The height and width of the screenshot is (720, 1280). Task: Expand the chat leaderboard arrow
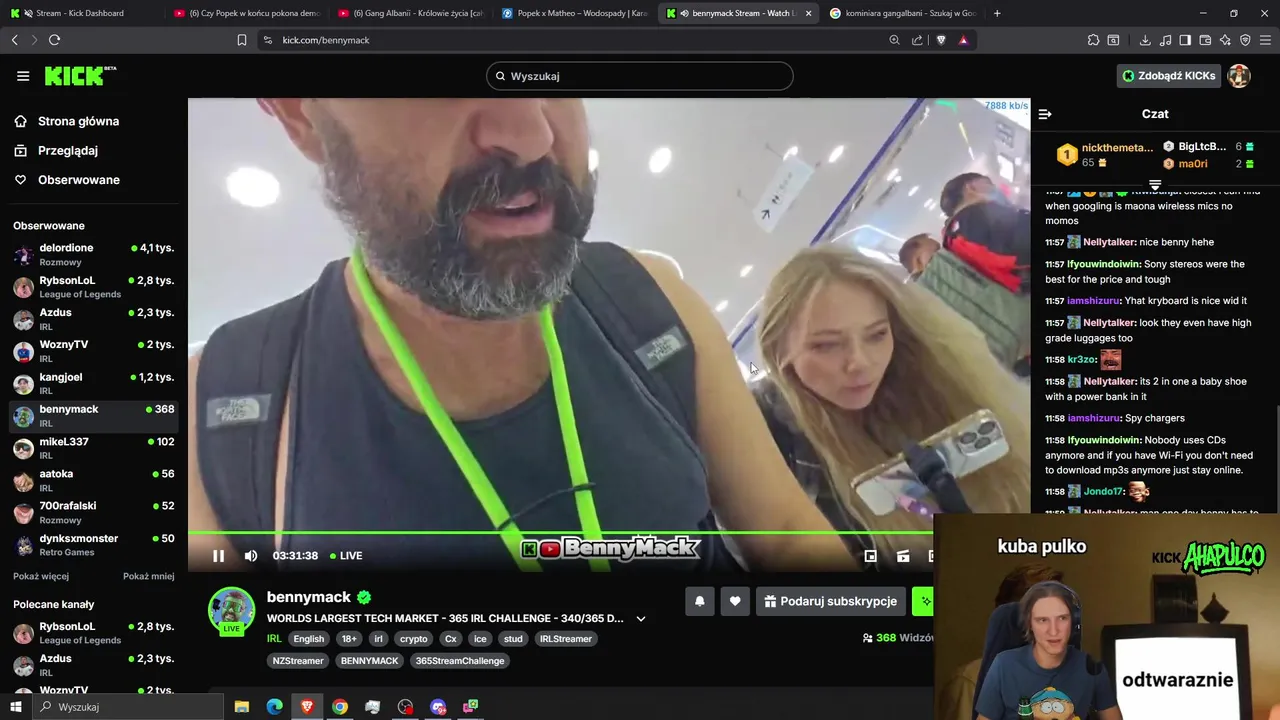point(1155,186)
